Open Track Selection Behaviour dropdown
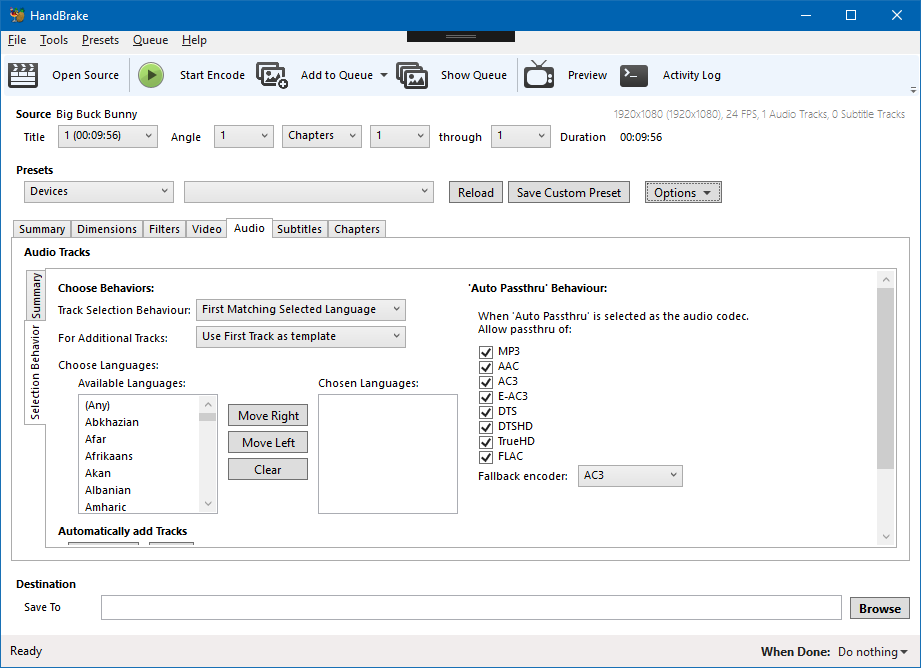 click(x=301, y=310)
